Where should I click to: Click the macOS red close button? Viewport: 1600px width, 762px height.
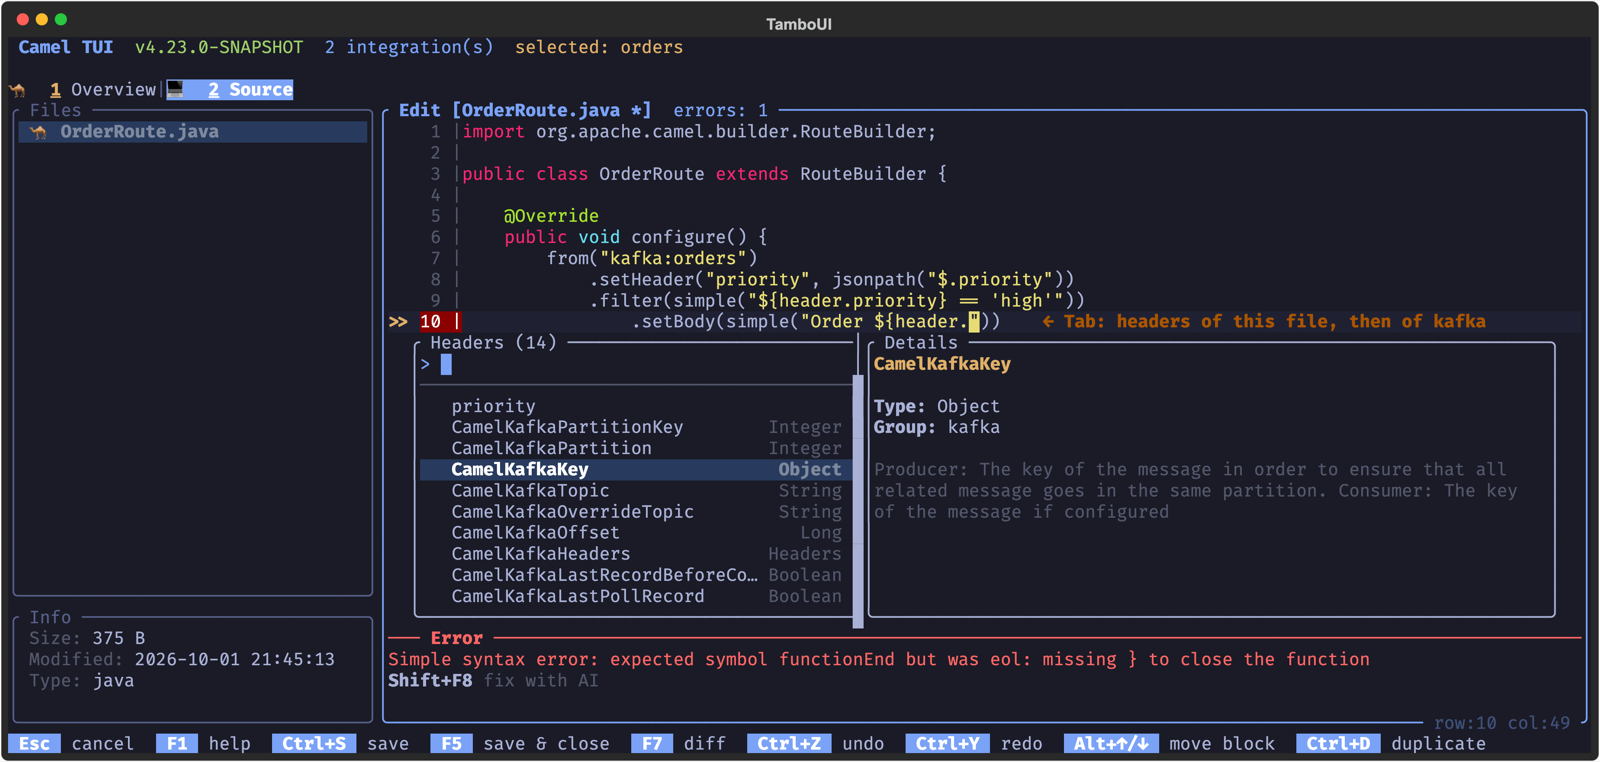click(22, 19)
